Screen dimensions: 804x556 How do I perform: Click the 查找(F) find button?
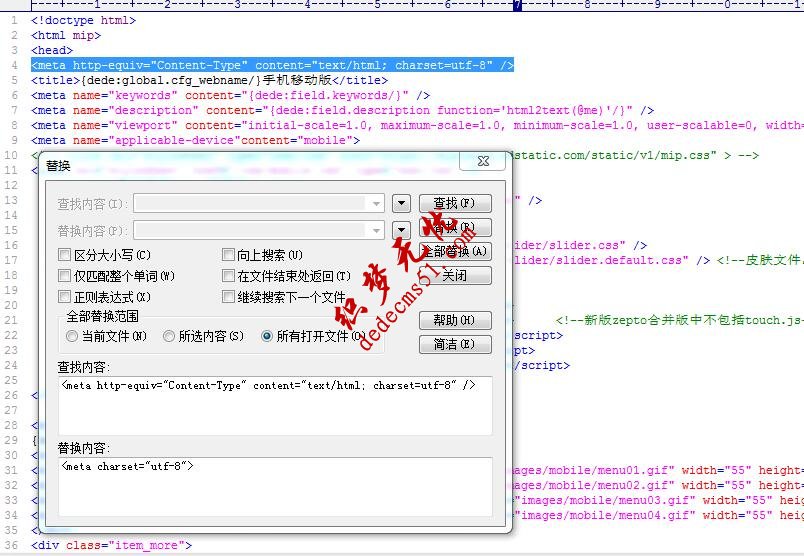[x=455, y=203]
